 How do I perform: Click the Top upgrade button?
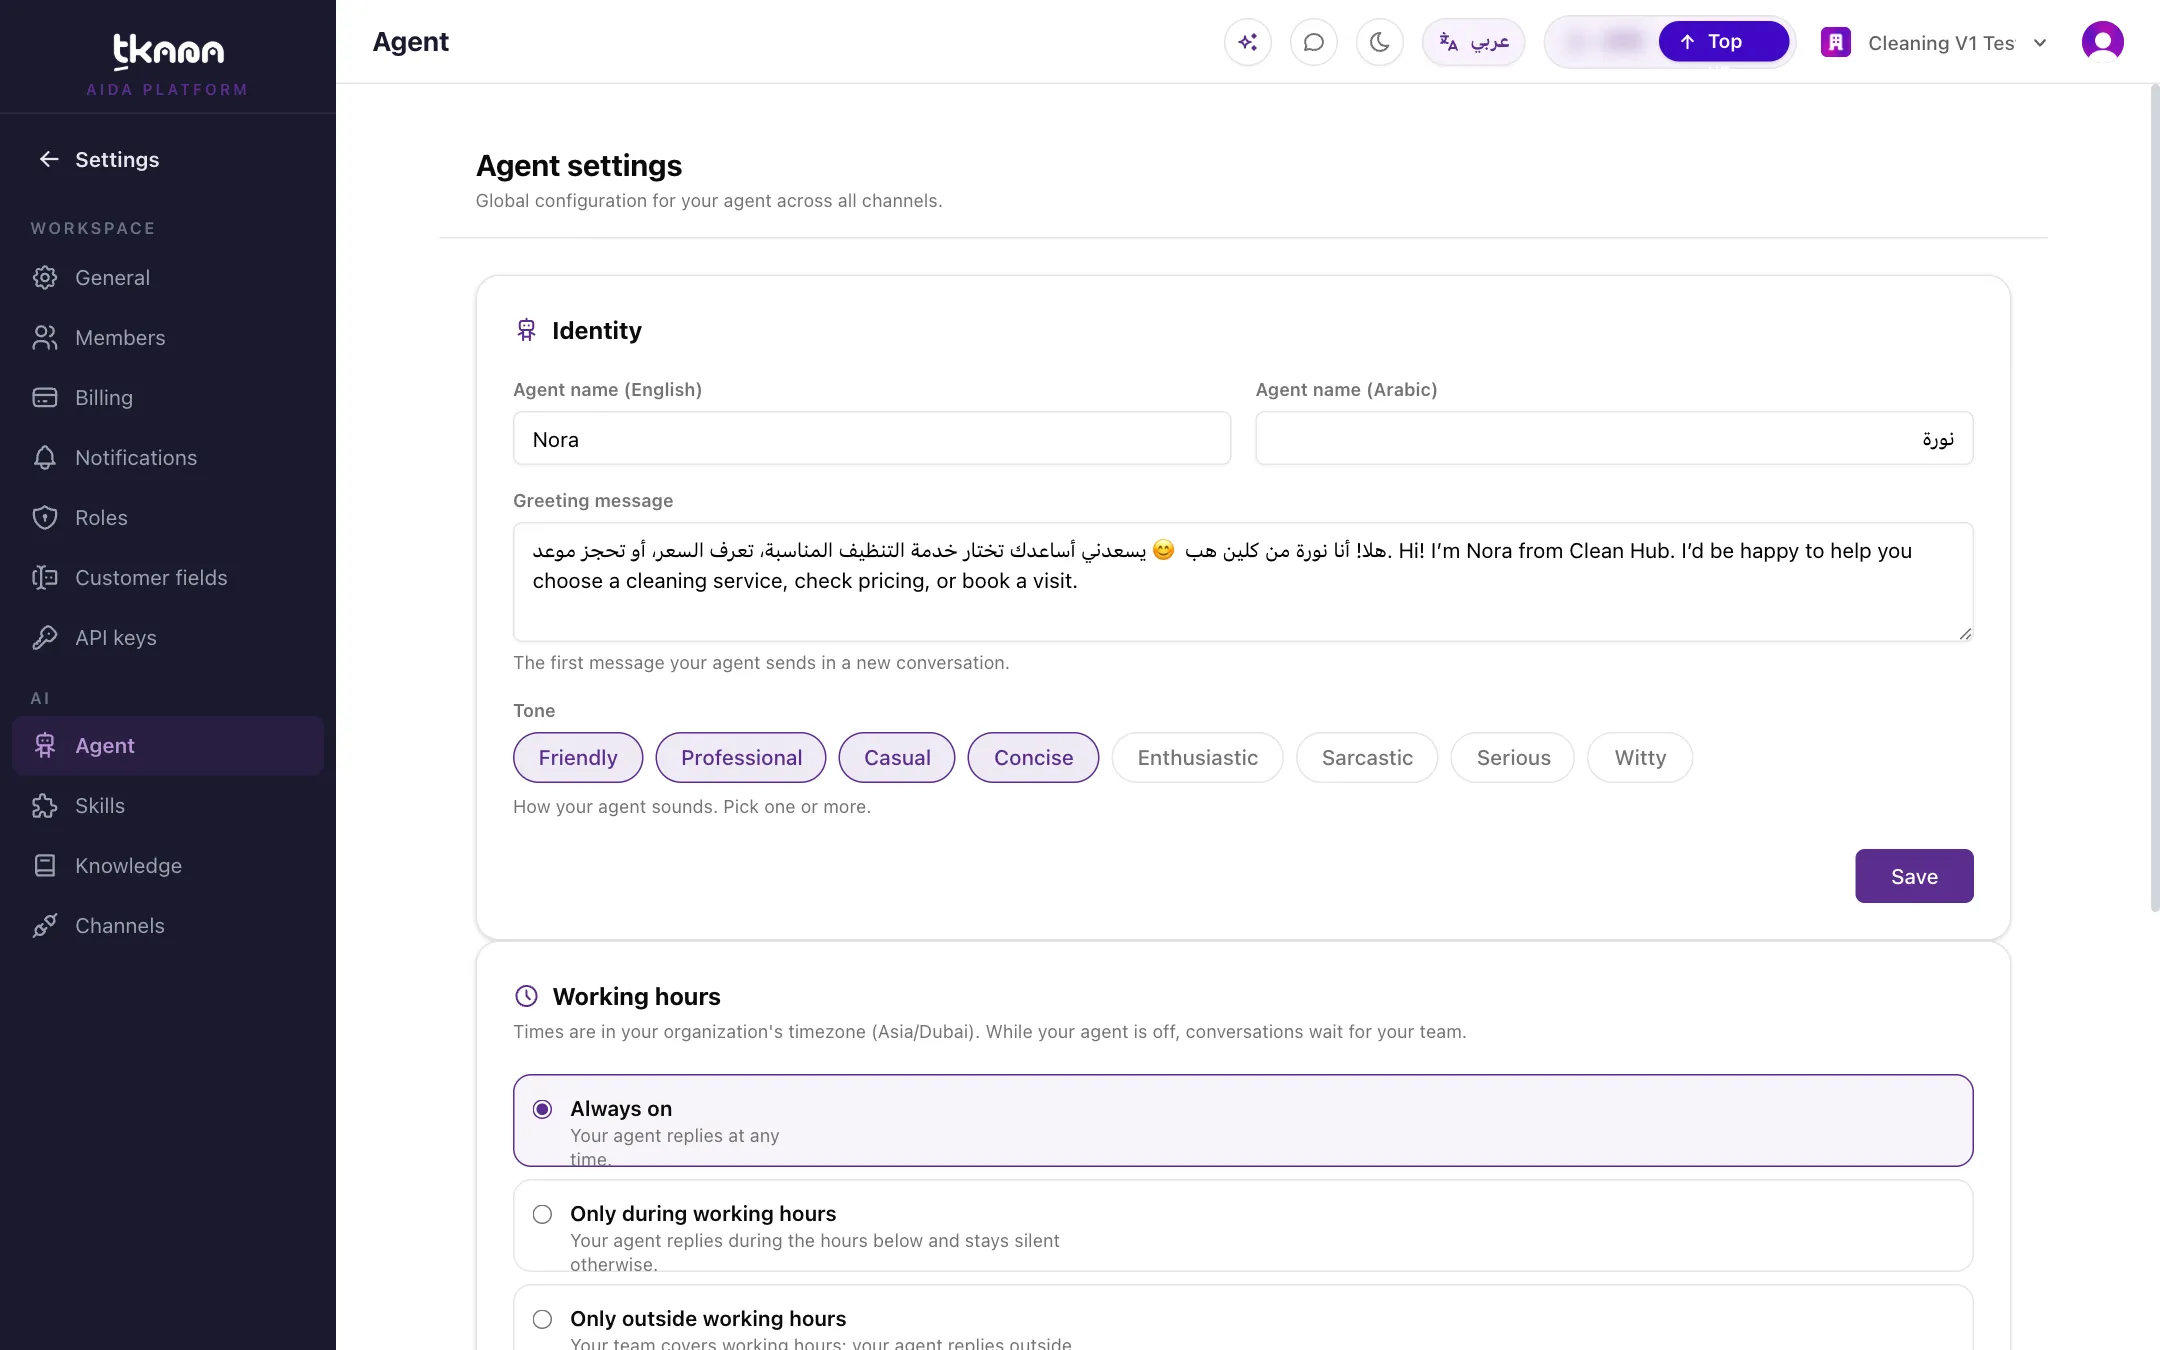pyautogui.click(x=1723, y=42)
